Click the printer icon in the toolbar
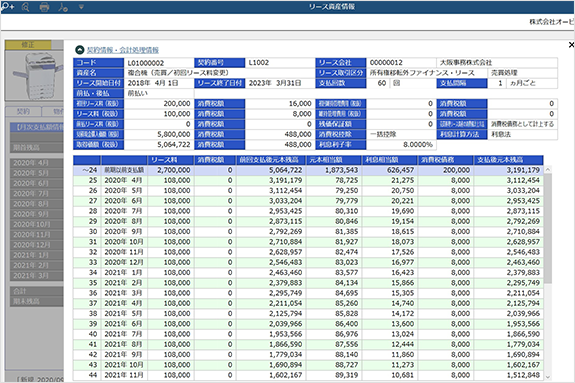The height and width of the screenshot is (383, 575). (x=44, y=7)
